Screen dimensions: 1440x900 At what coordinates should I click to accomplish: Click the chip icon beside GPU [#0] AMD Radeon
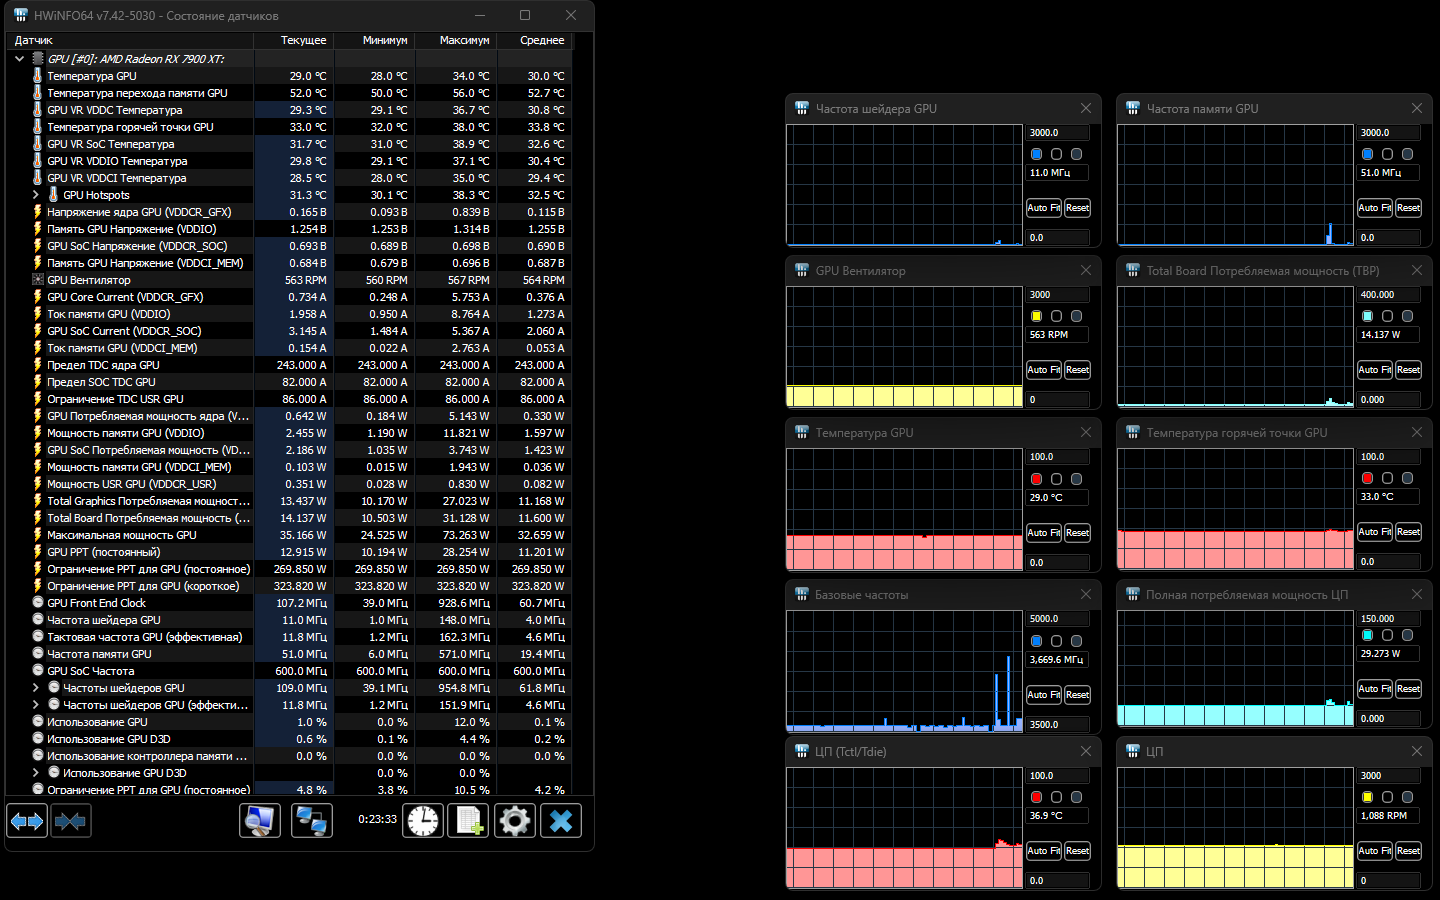tap(38, 59)
